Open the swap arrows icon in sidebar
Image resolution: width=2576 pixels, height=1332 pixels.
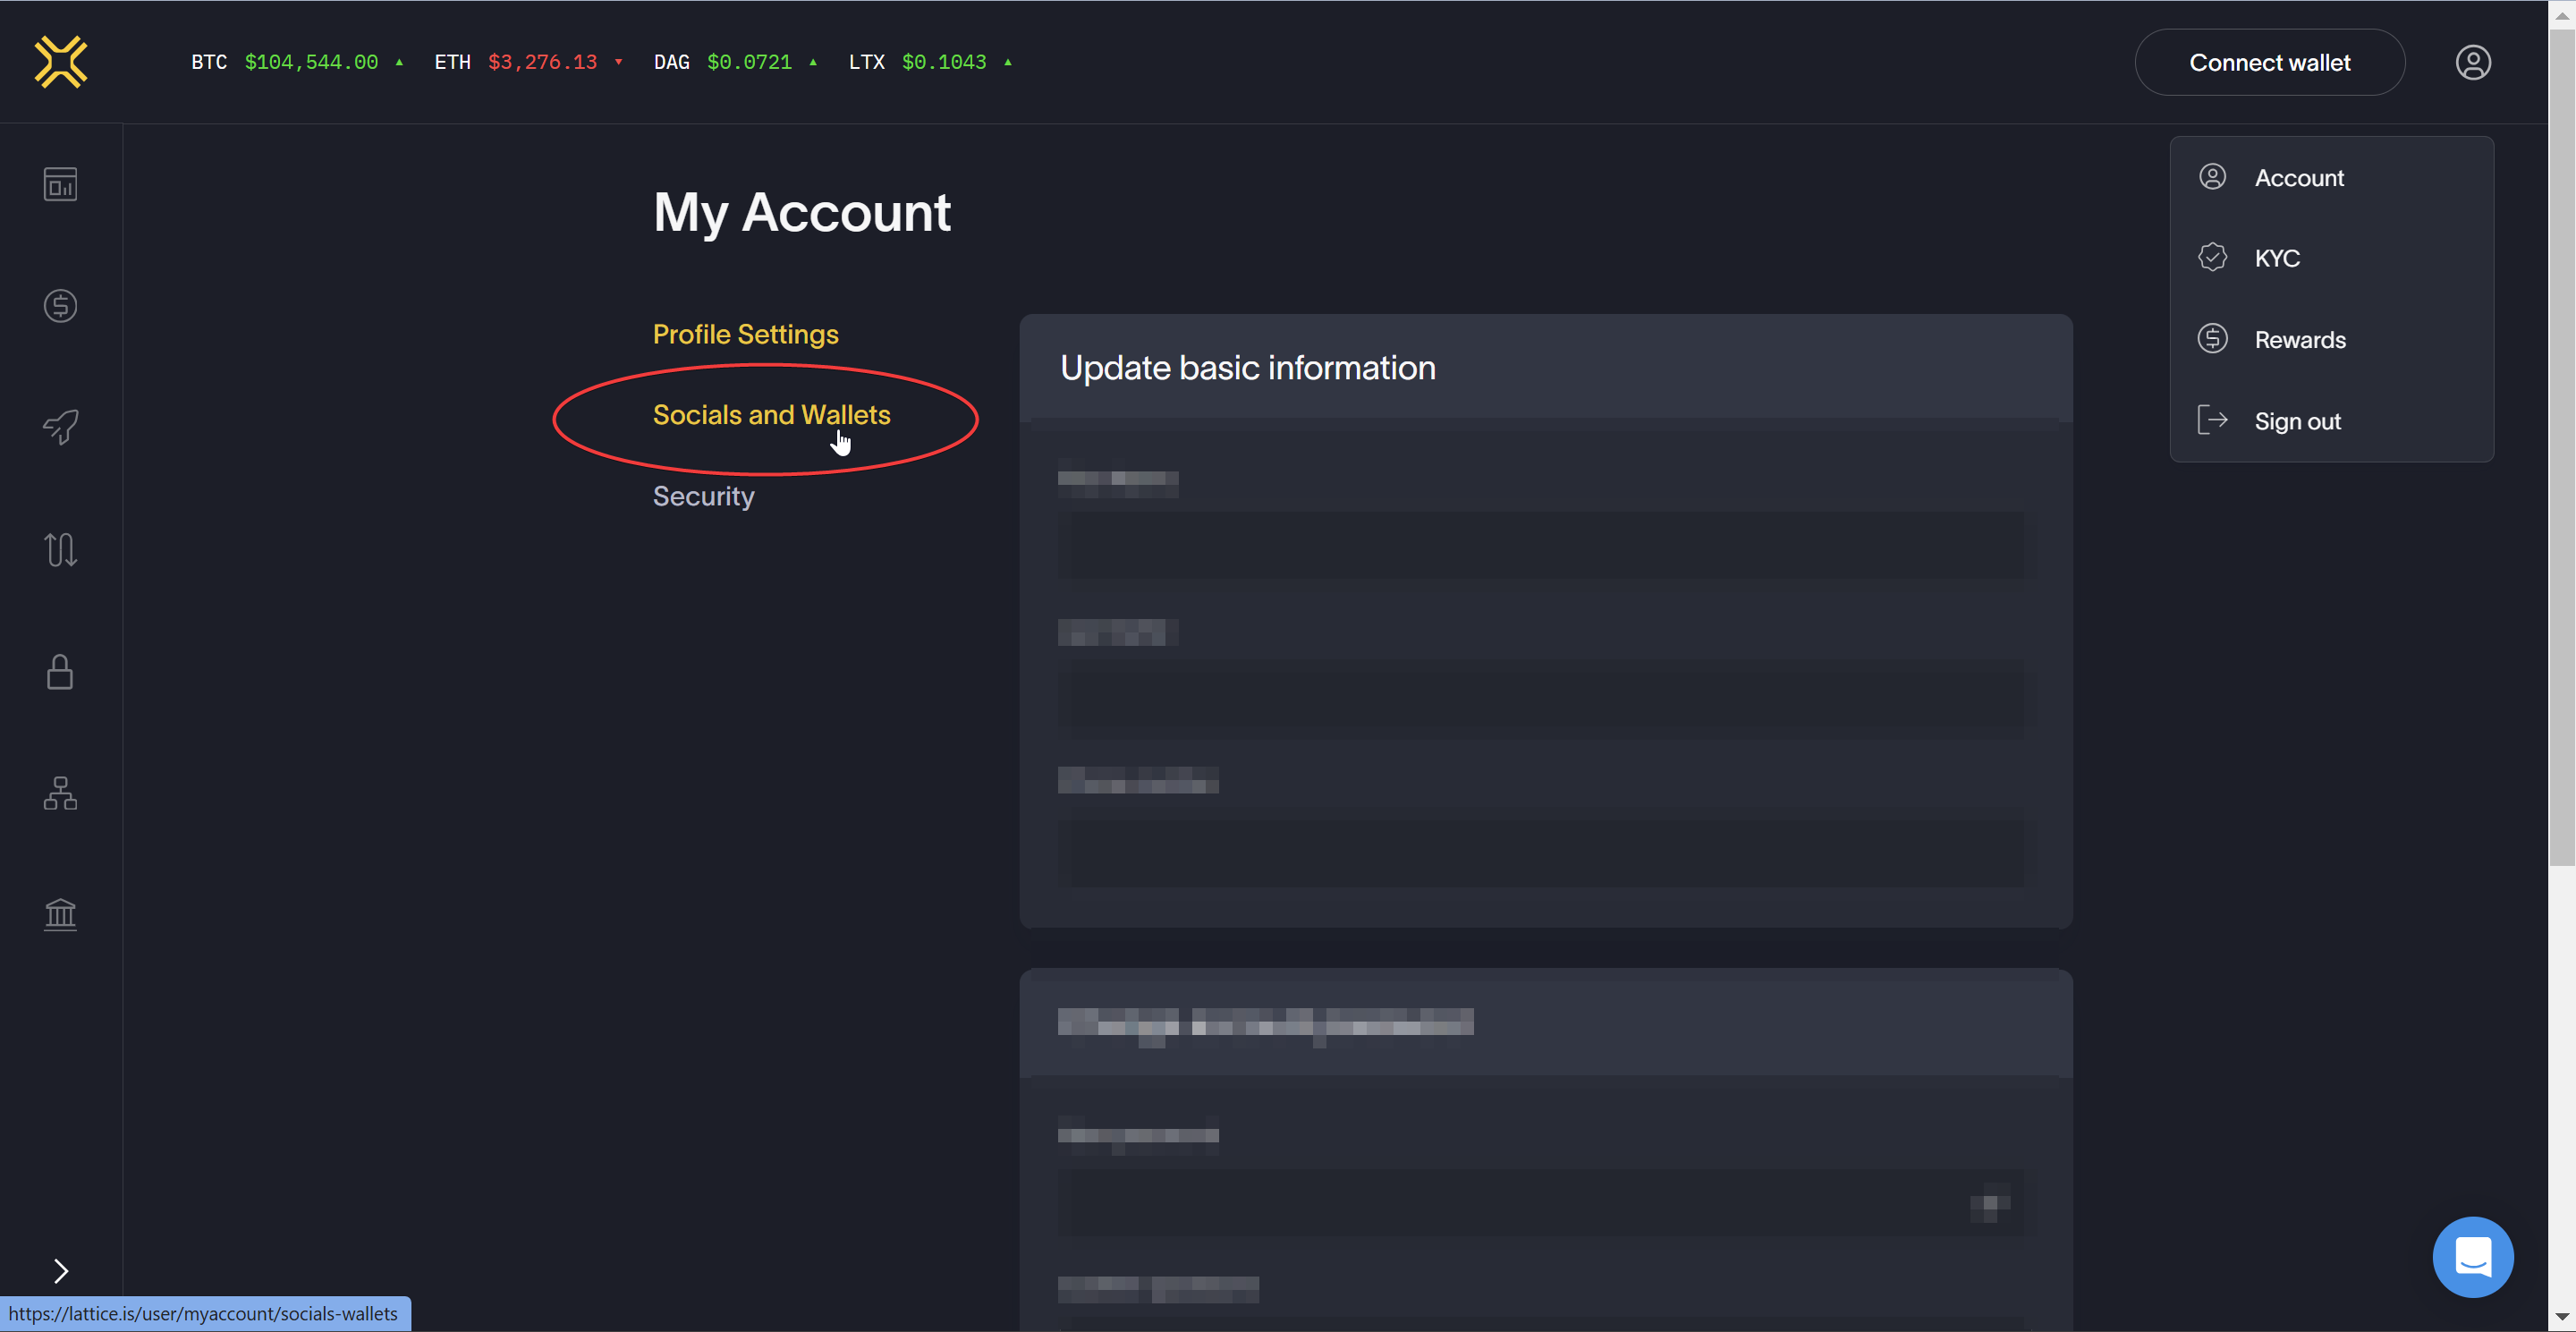(60, 549)
